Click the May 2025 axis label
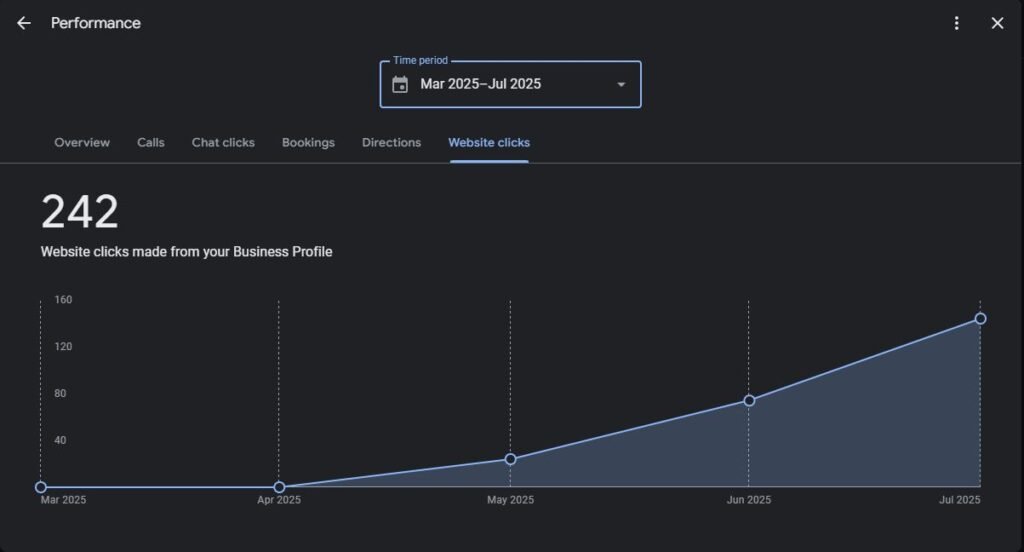Screen dimensions: 1024x552 510,500
